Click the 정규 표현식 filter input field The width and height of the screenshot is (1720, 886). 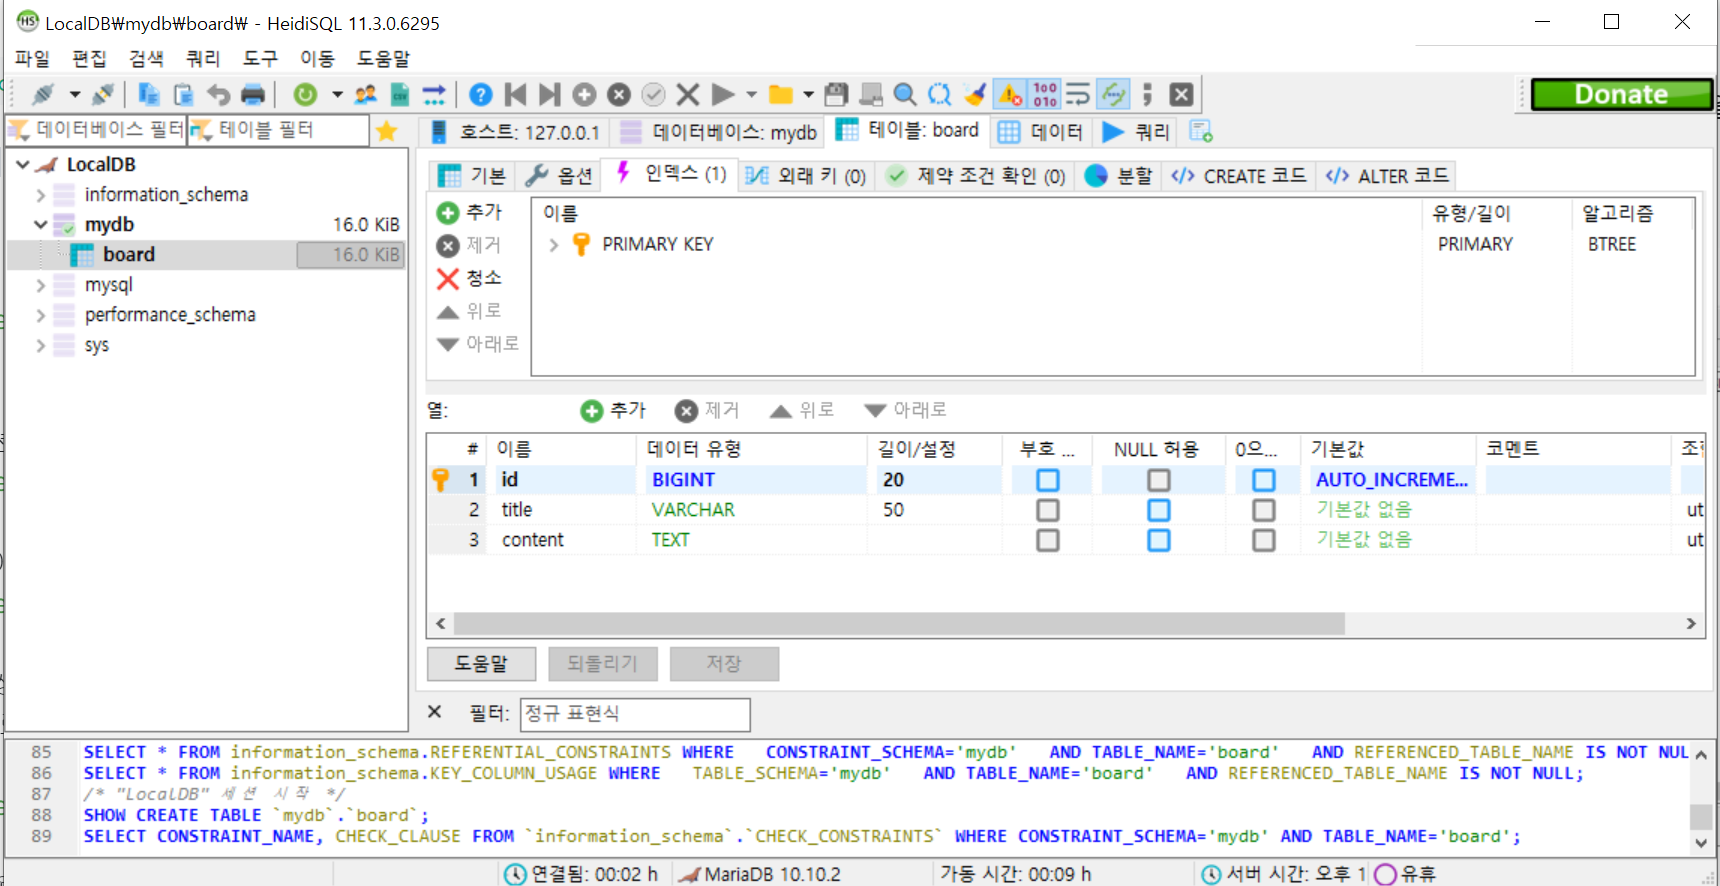pos(635,714)
